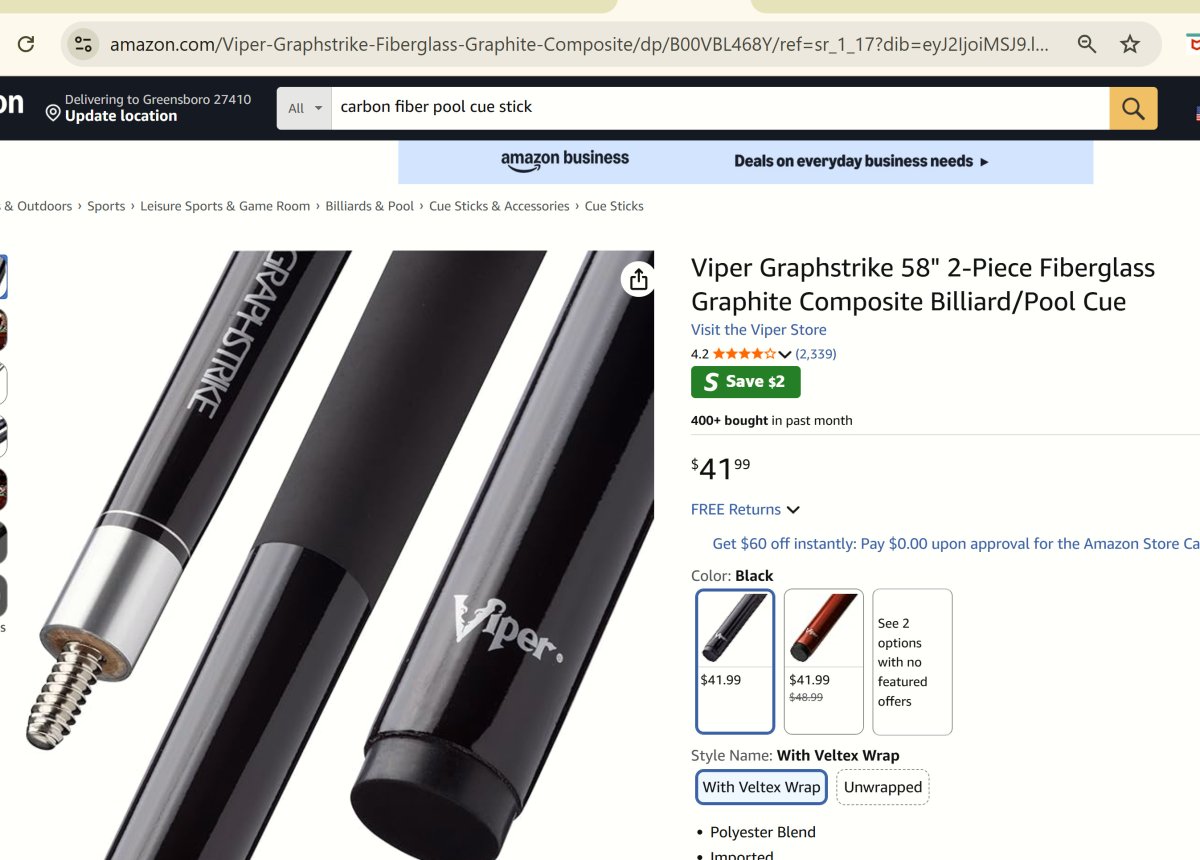Open the All departments search dropdown
This screenshot has height=860, width=1200.
click(x=305, y=108)
